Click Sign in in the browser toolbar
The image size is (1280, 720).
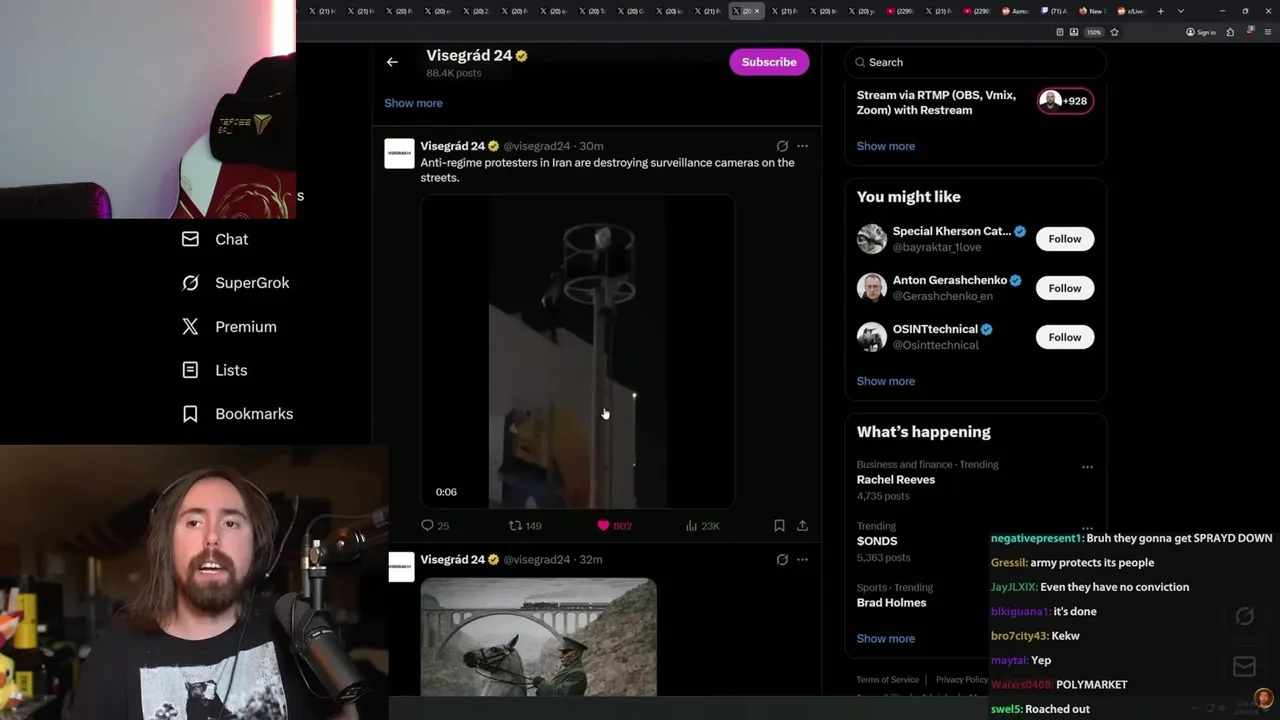click(1201, 32)
